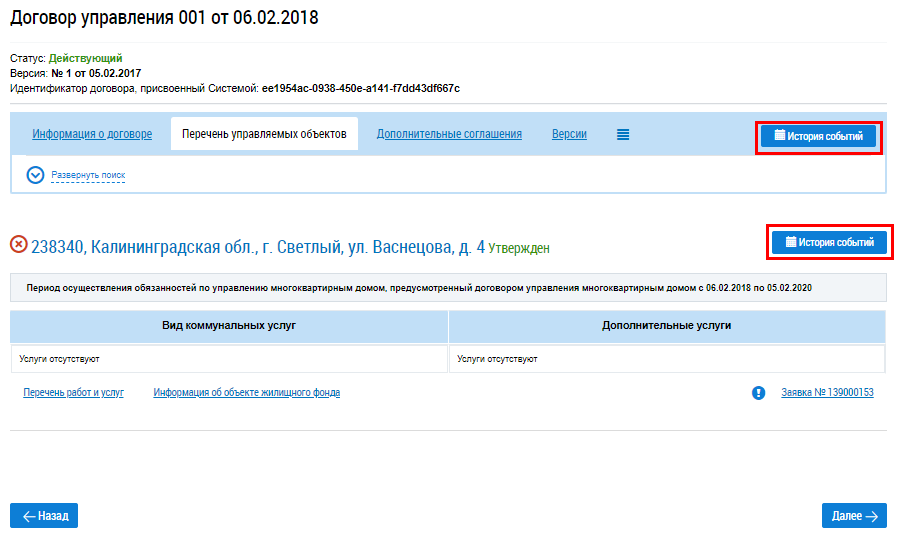The width and height of the screenshot is (901, 535).
Task: Proceed with the Далее button
Action: (854, 515)
